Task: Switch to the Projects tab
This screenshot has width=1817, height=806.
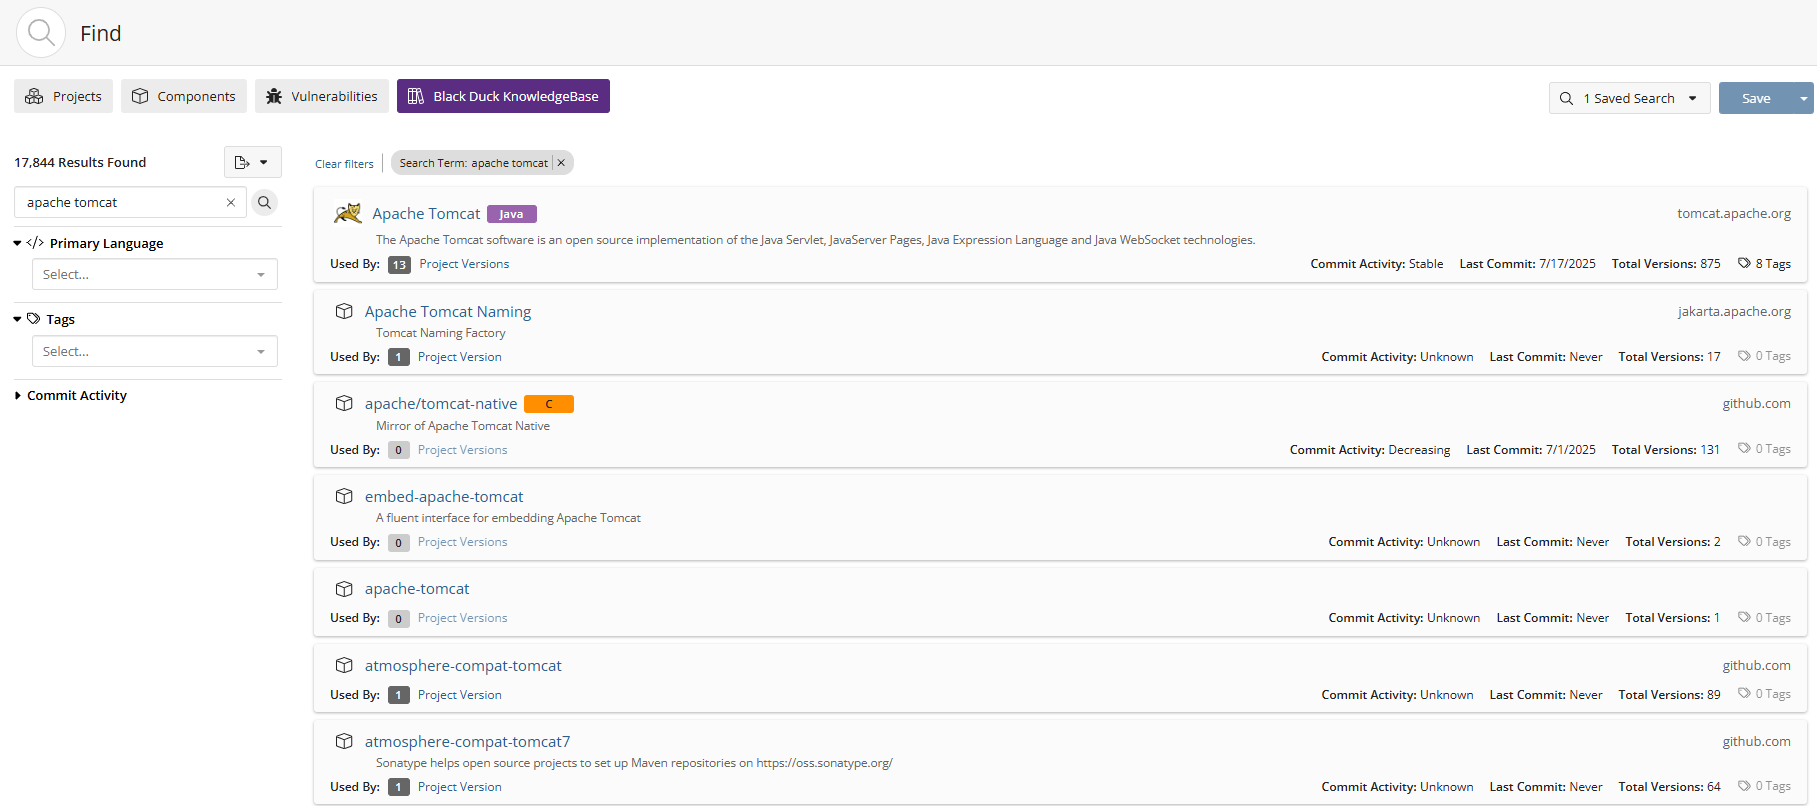Action: point(64,96)
